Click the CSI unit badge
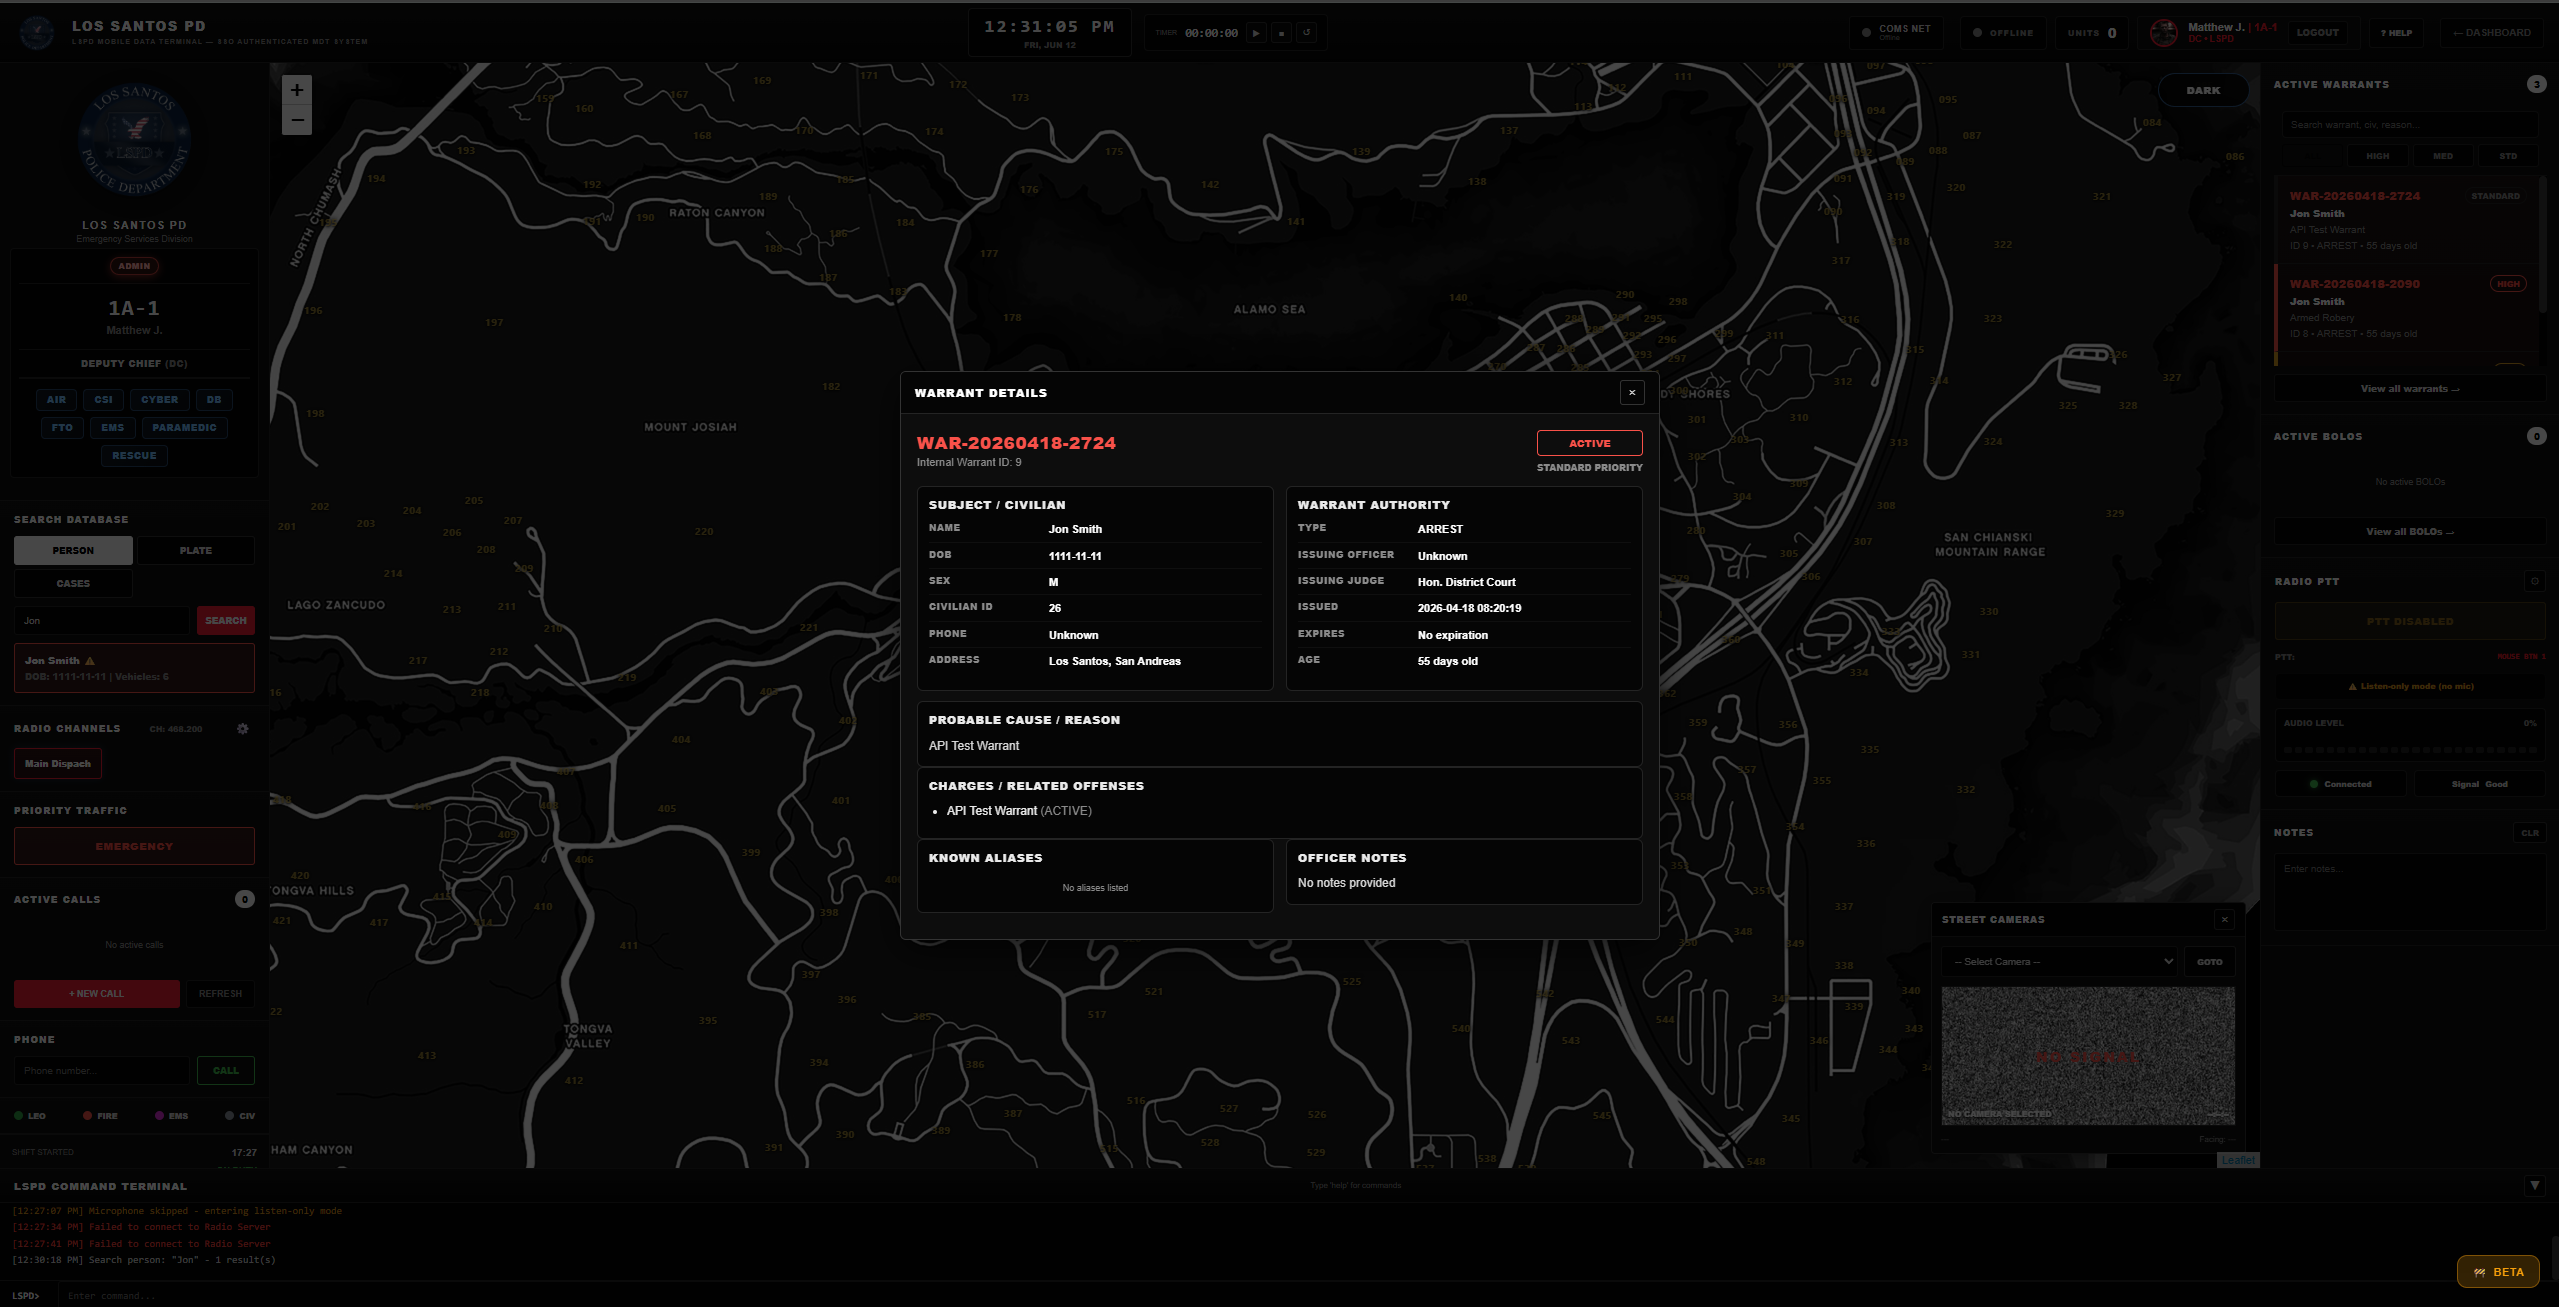 tap(103, 399)
